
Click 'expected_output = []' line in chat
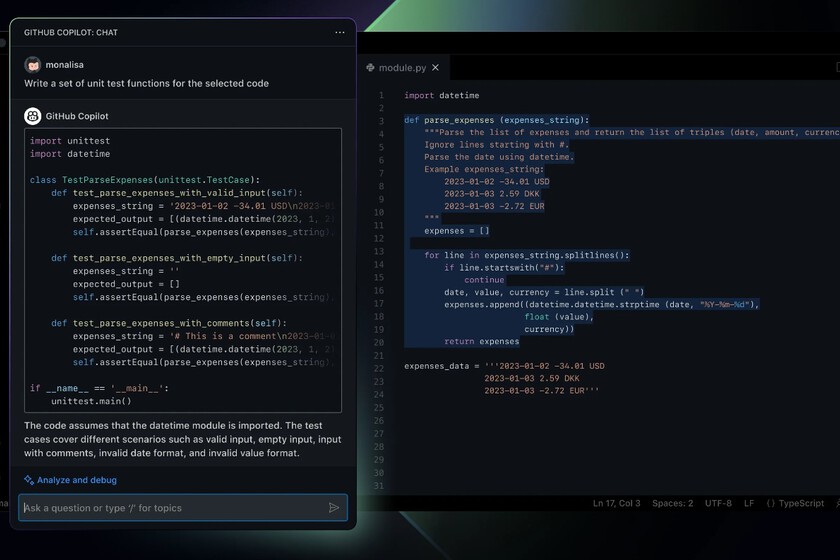pyautogui.click(x=126, y=285)
